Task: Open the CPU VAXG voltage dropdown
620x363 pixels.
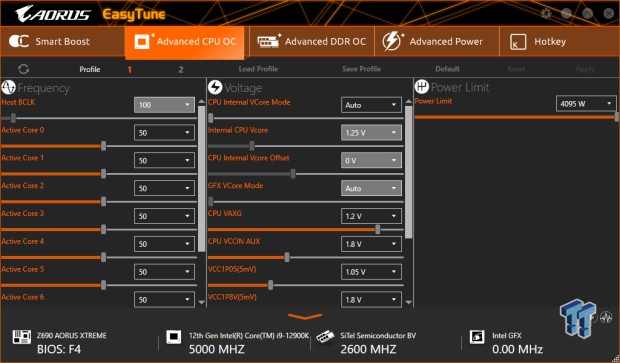Action: [371, 216]
